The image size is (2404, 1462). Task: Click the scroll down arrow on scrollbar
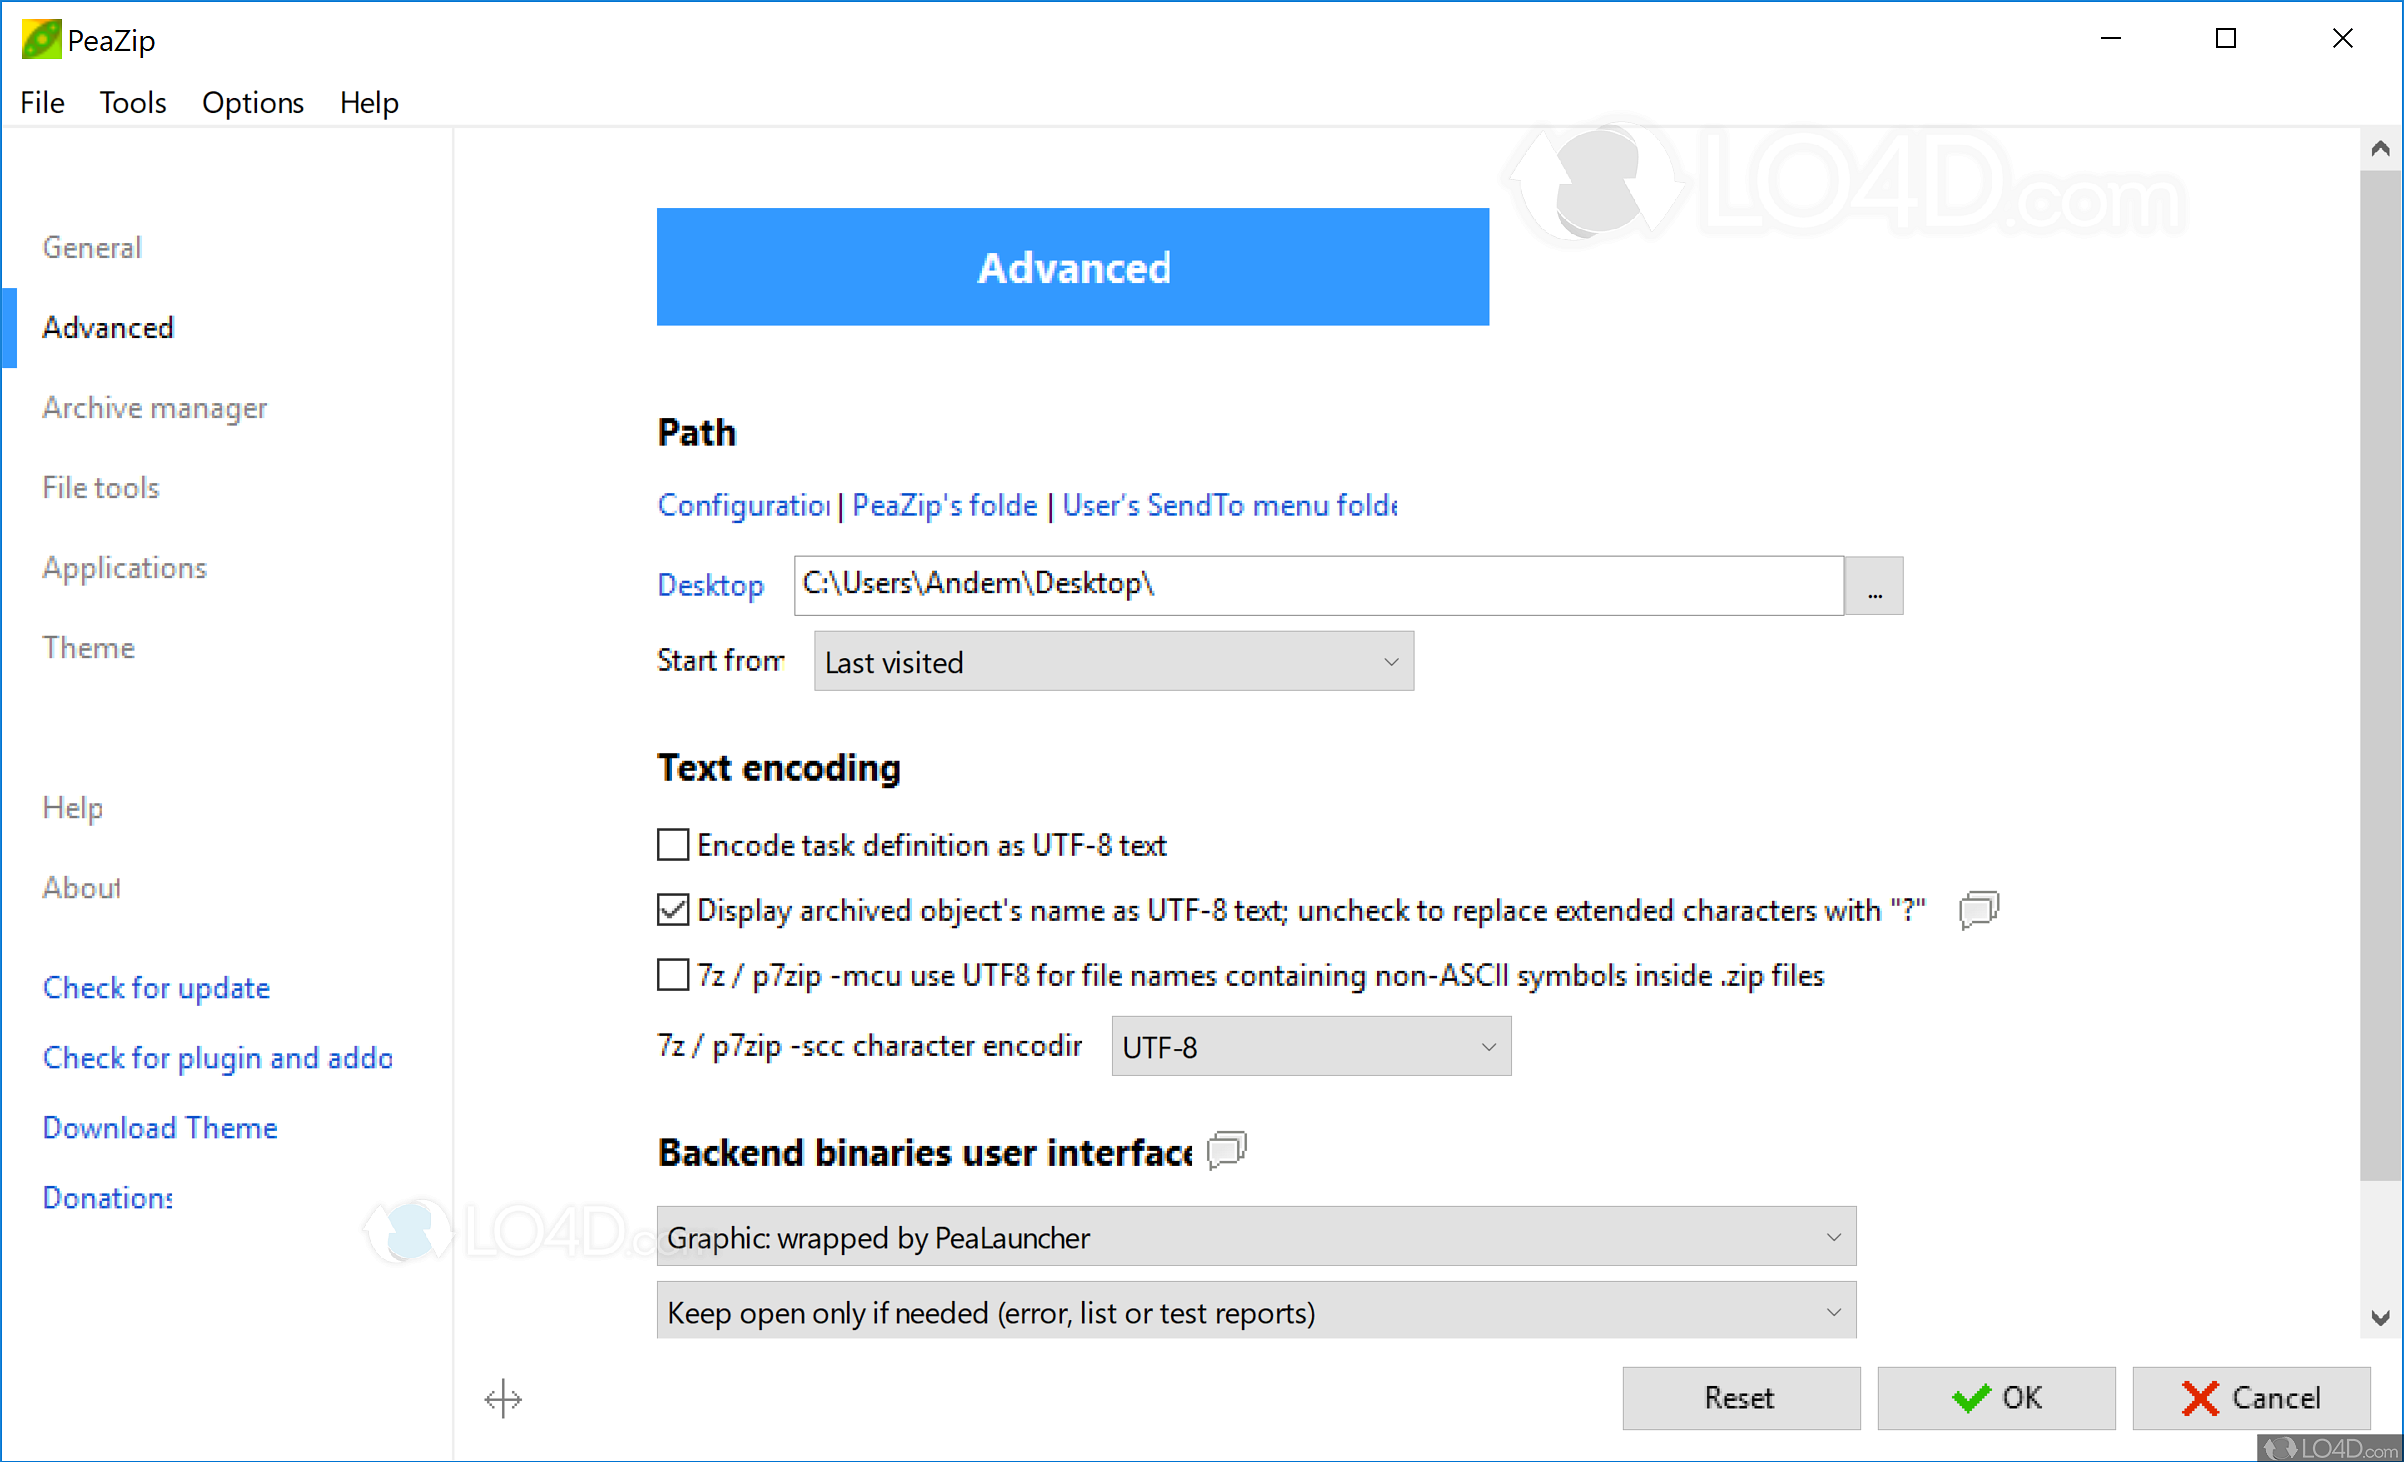pos(2380,1318)
